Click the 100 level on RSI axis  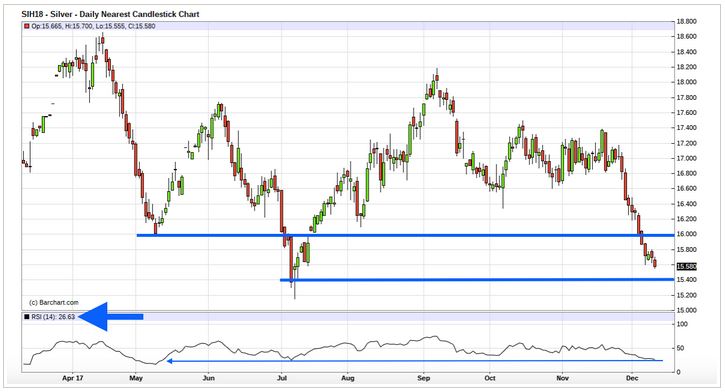(682, 324)
